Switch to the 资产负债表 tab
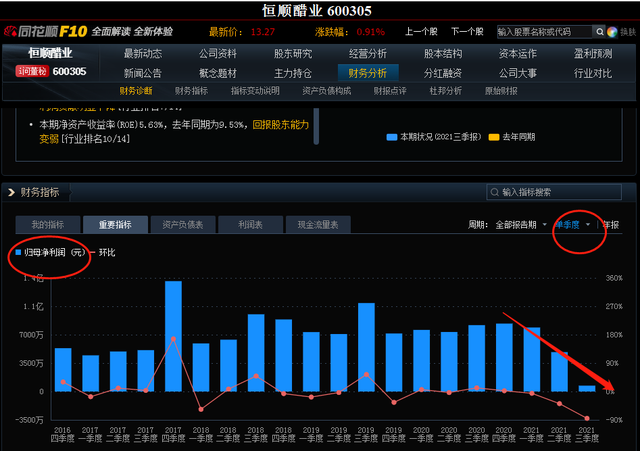The height and width of the screenshot is (451, 640). tap(183, 224)
